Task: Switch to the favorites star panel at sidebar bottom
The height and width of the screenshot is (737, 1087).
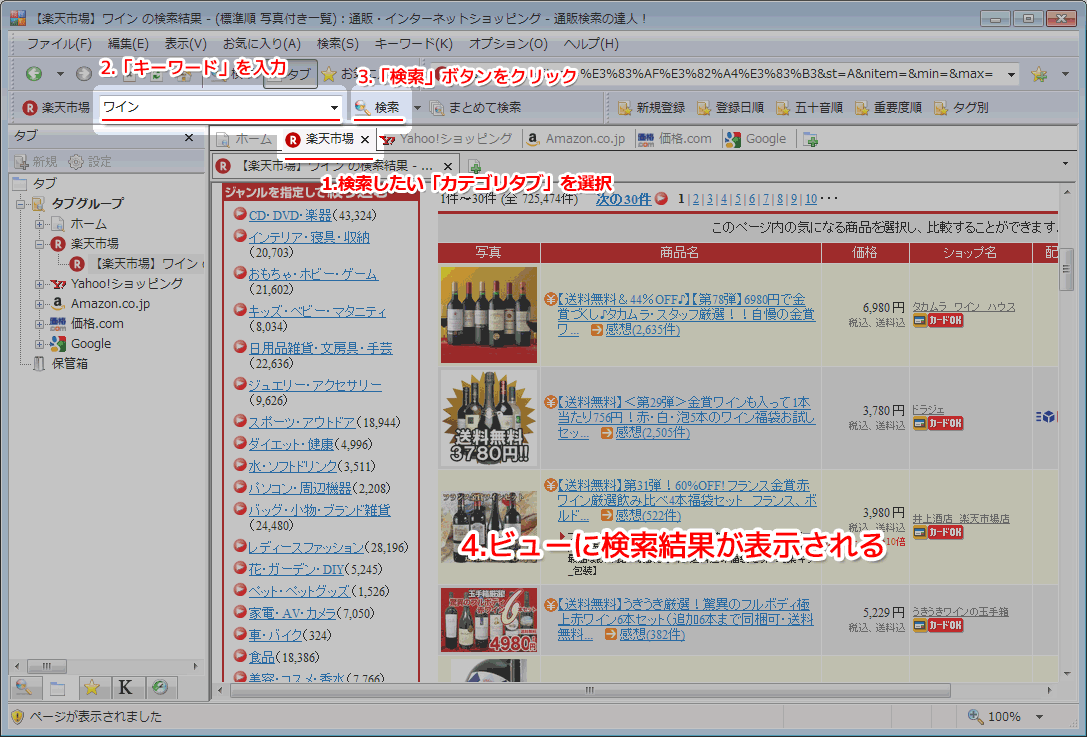Action: 91,687
